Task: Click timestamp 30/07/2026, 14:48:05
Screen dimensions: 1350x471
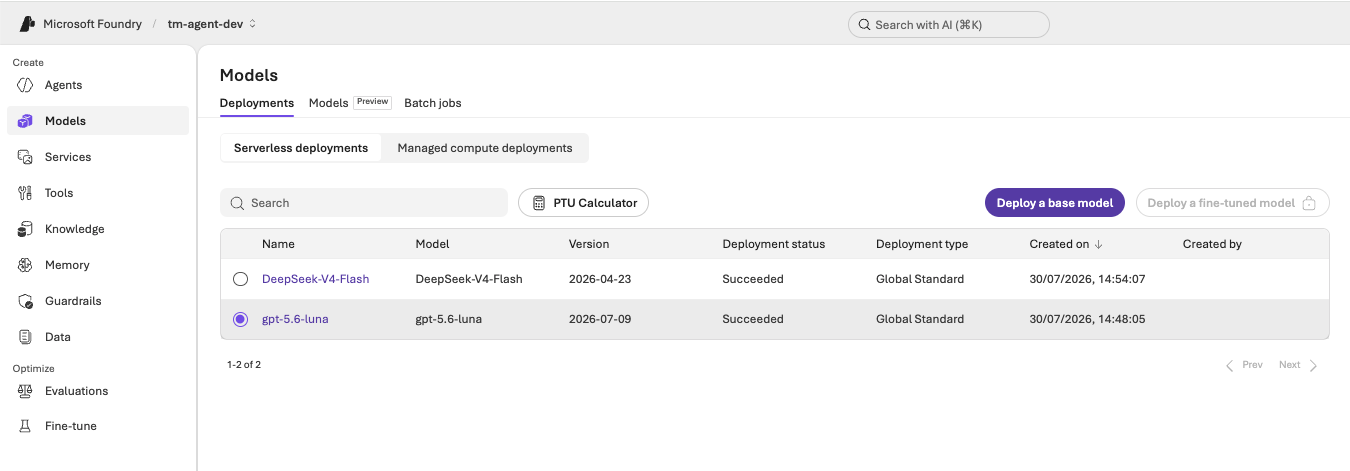Action: click(1087, 319)
